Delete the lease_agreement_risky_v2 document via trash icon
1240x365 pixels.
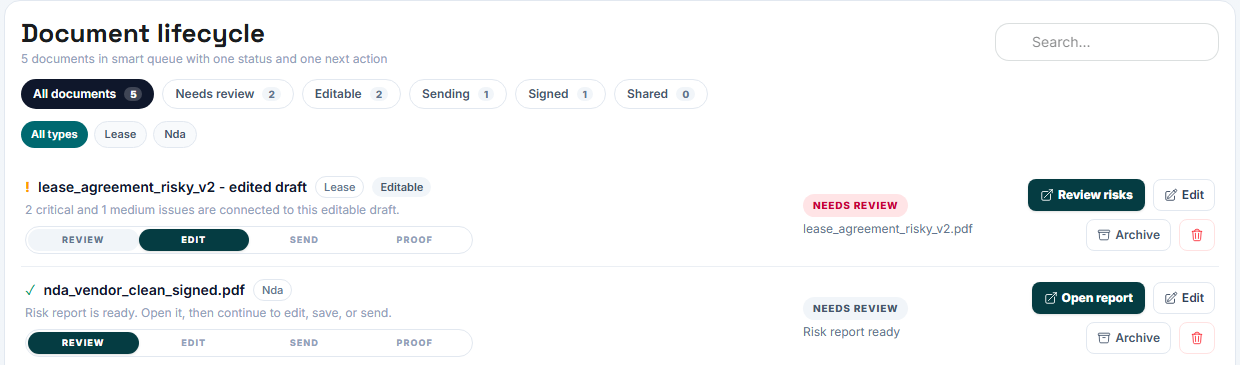pyautogui.click(x=1197, y=235)
